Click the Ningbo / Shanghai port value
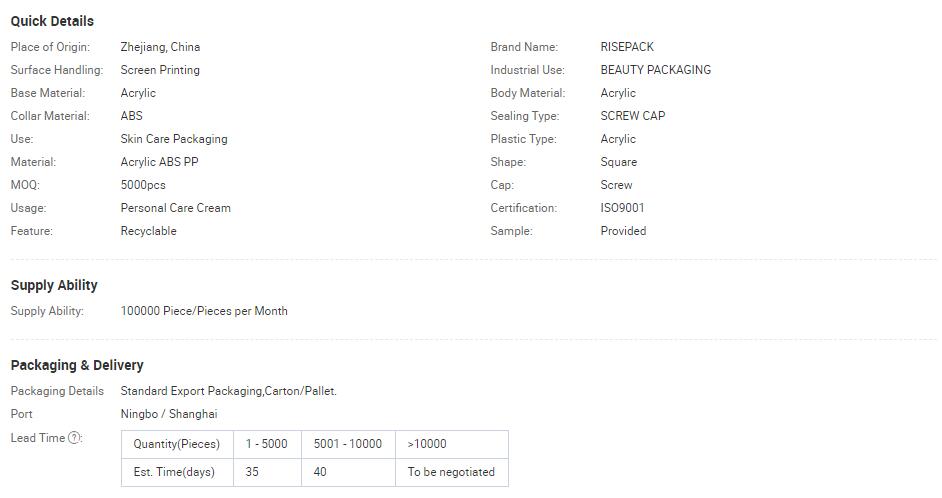The width and height of the screenshot is (942, 498). [x=169, y=414]
